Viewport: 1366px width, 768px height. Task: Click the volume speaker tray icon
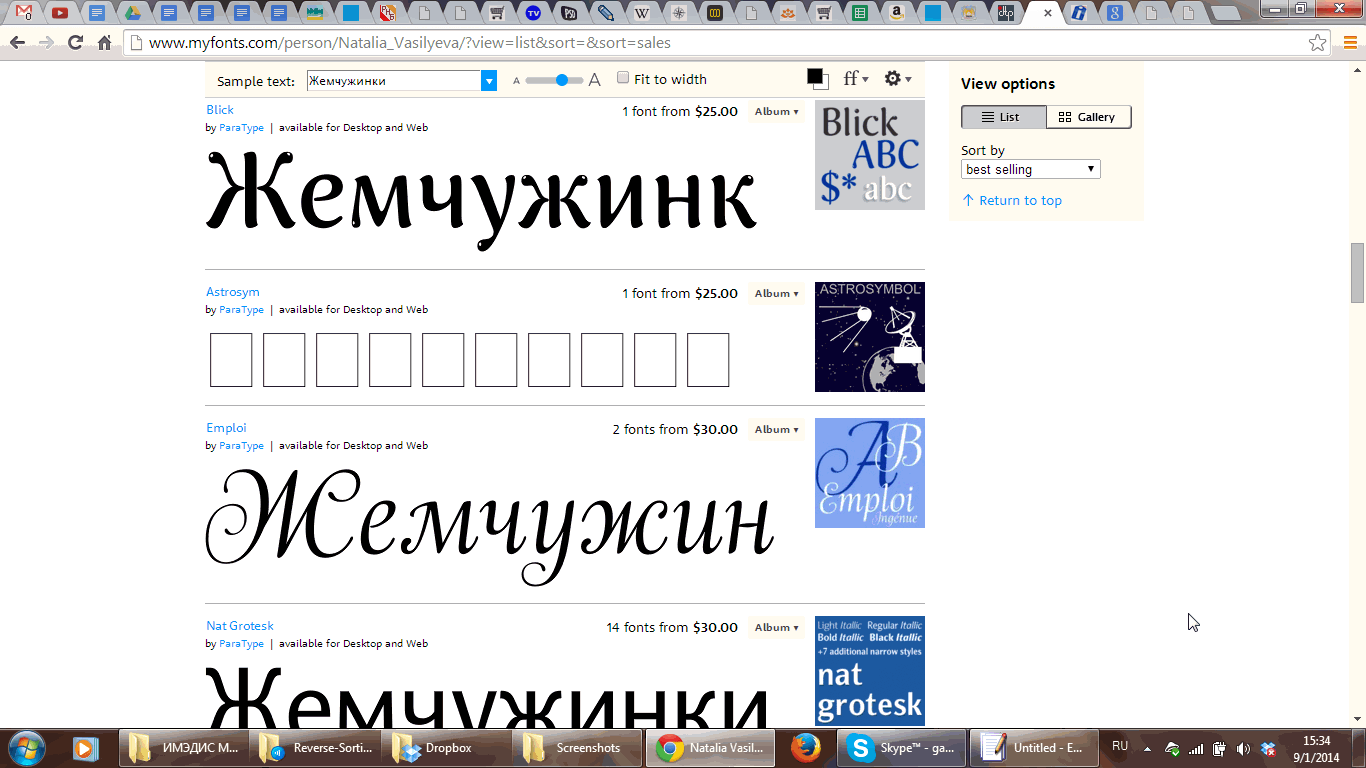[x=1243, y=748]
